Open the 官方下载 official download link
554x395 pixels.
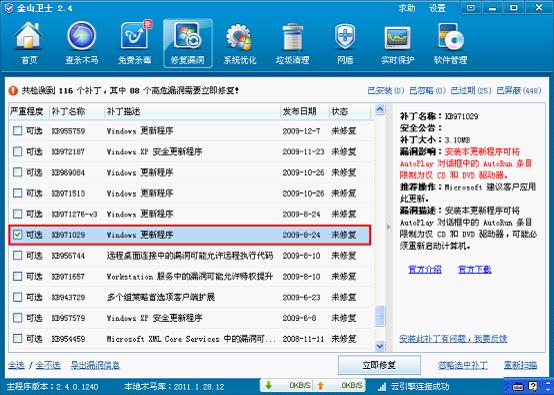[475, 270]
